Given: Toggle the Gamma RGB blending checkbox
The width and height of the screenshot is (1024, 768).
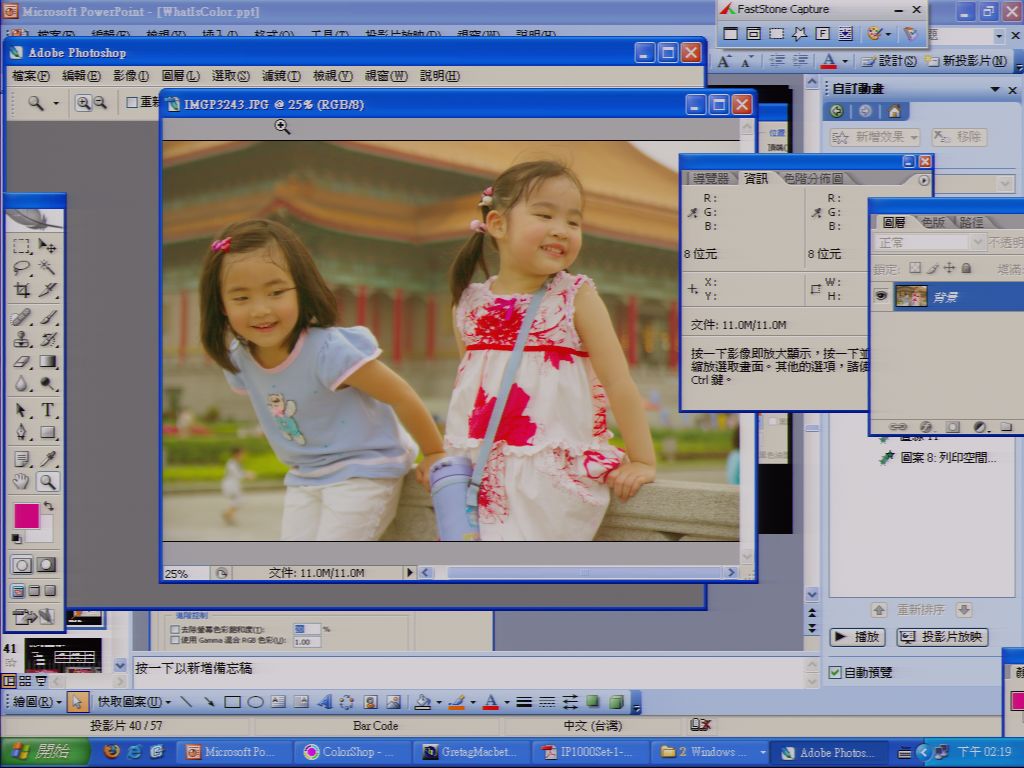Looking at the screenshot, I should pyautogui.click(x=174, y=641).
